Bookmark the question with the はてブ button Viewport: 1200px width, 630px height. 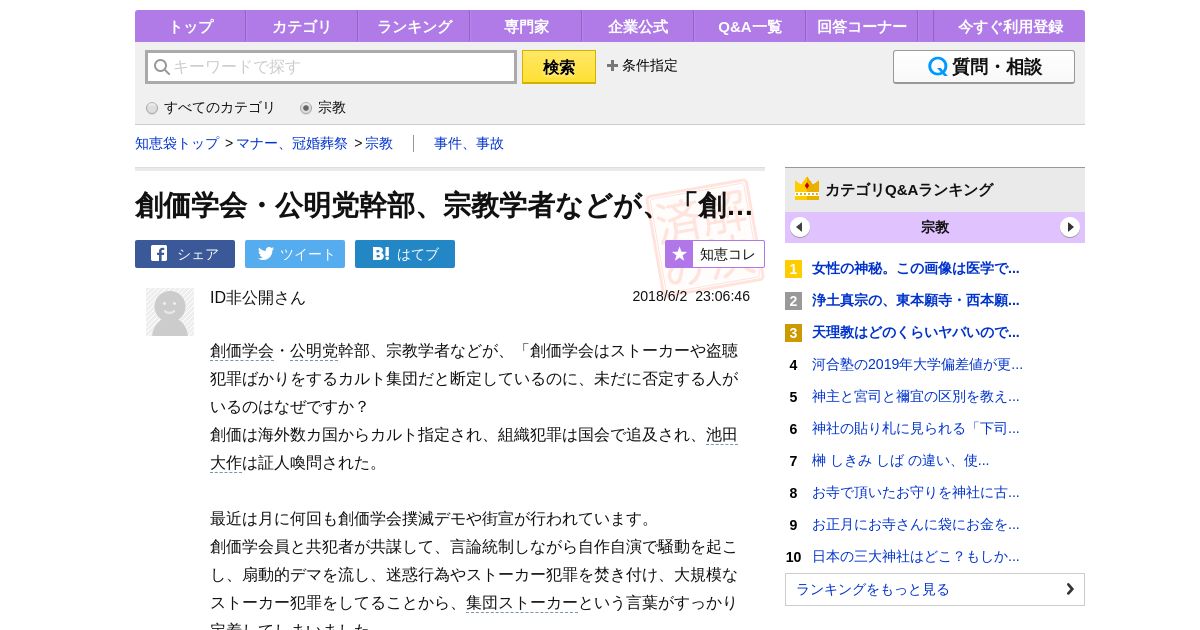point(405,254)
